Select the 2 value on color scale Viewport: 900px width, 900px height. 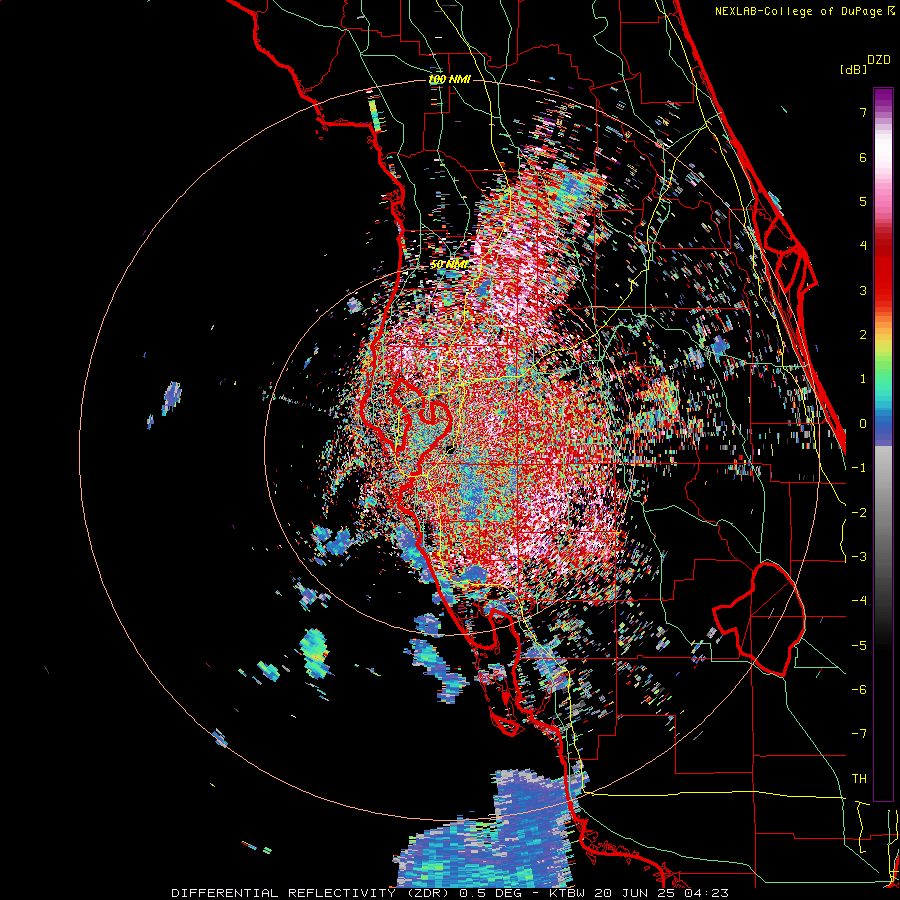(x=863, y=335)
